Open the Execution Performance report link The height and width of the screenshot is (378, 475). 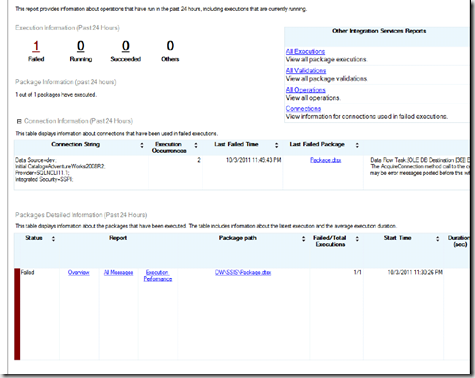[158, 276]
